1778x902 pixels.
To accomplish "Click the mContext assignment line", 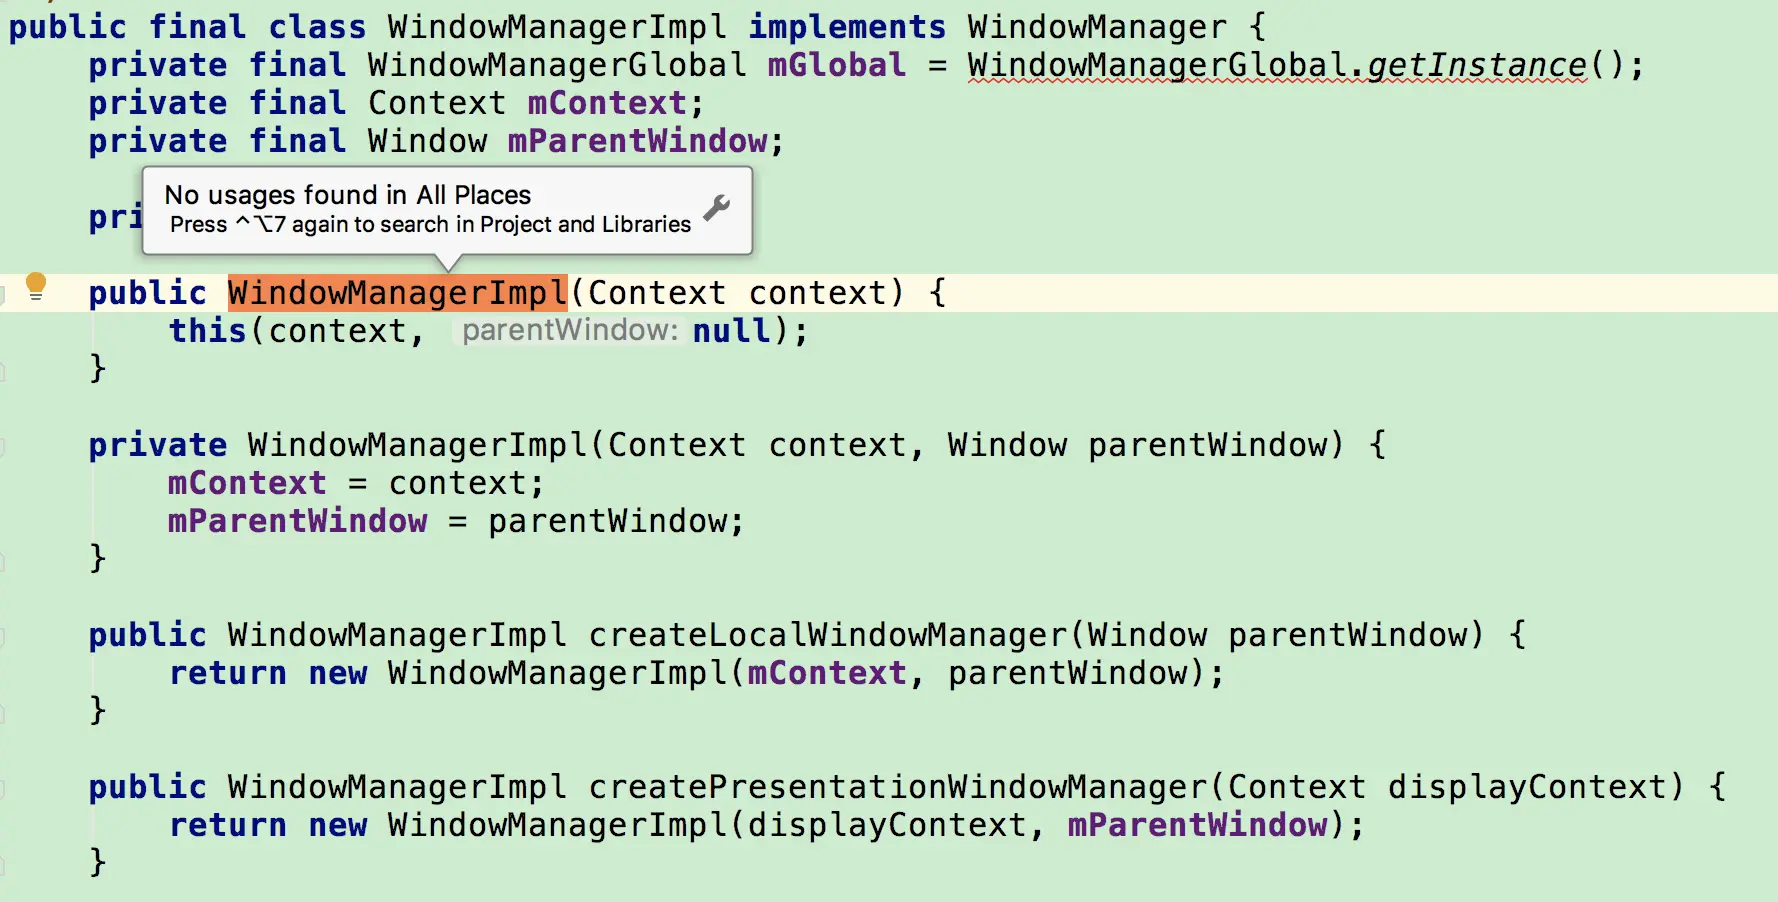I will coord(355,483).
